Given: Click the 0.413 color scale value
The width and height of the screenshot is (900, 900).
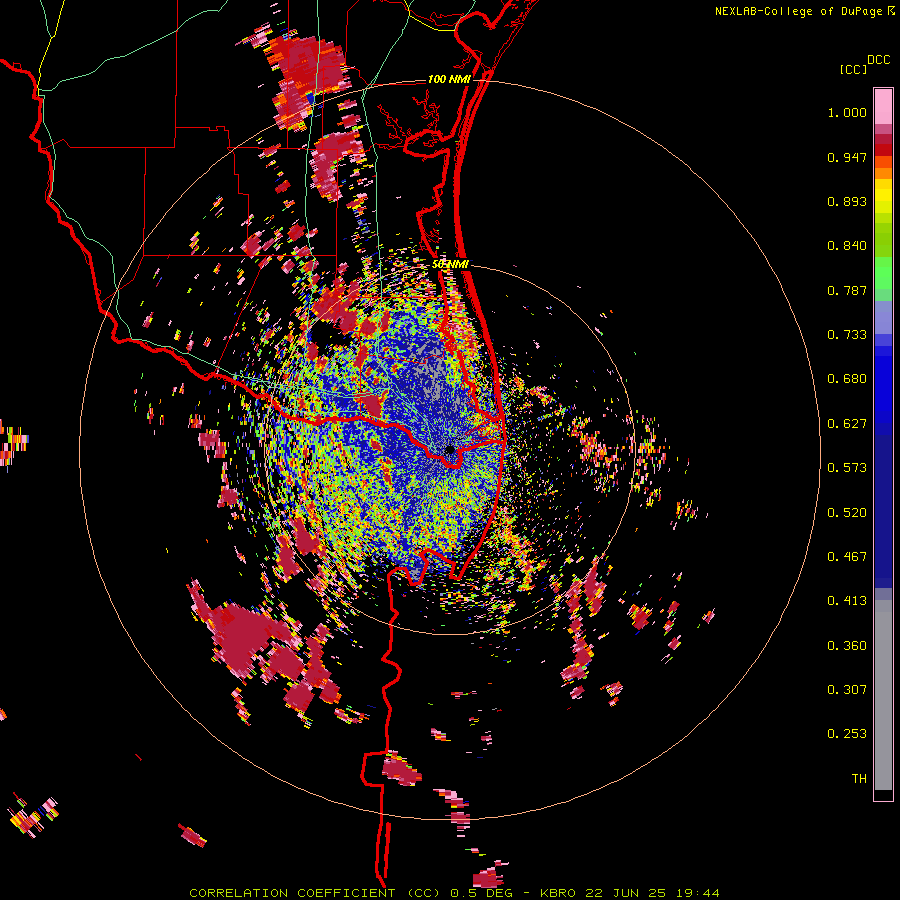Looking at the screenshot, I should click(x=847, y=601).
